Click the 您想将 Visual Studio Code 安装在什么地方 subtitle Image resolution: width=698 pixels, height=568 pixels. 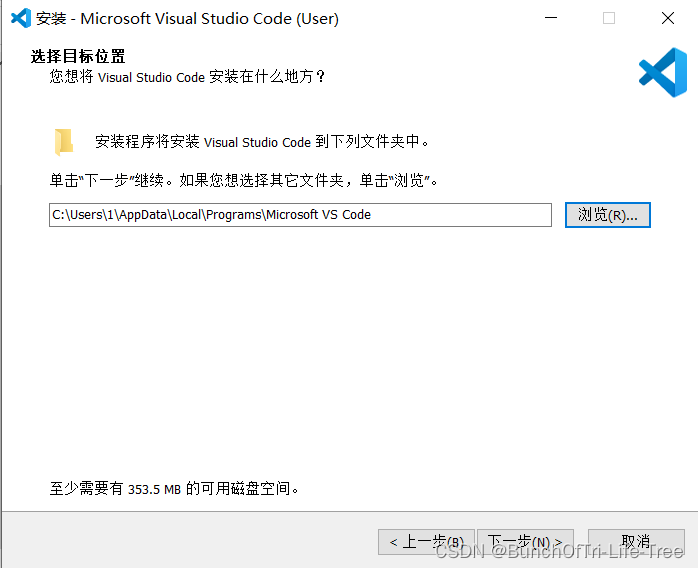pyautogui.click(x=187, y=77)
